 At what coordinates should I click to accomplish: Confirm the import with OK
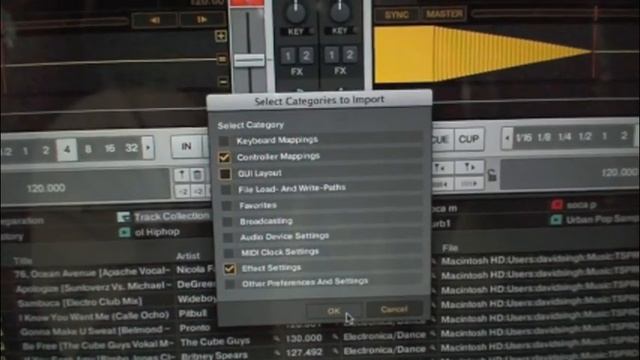coord(333,311)
